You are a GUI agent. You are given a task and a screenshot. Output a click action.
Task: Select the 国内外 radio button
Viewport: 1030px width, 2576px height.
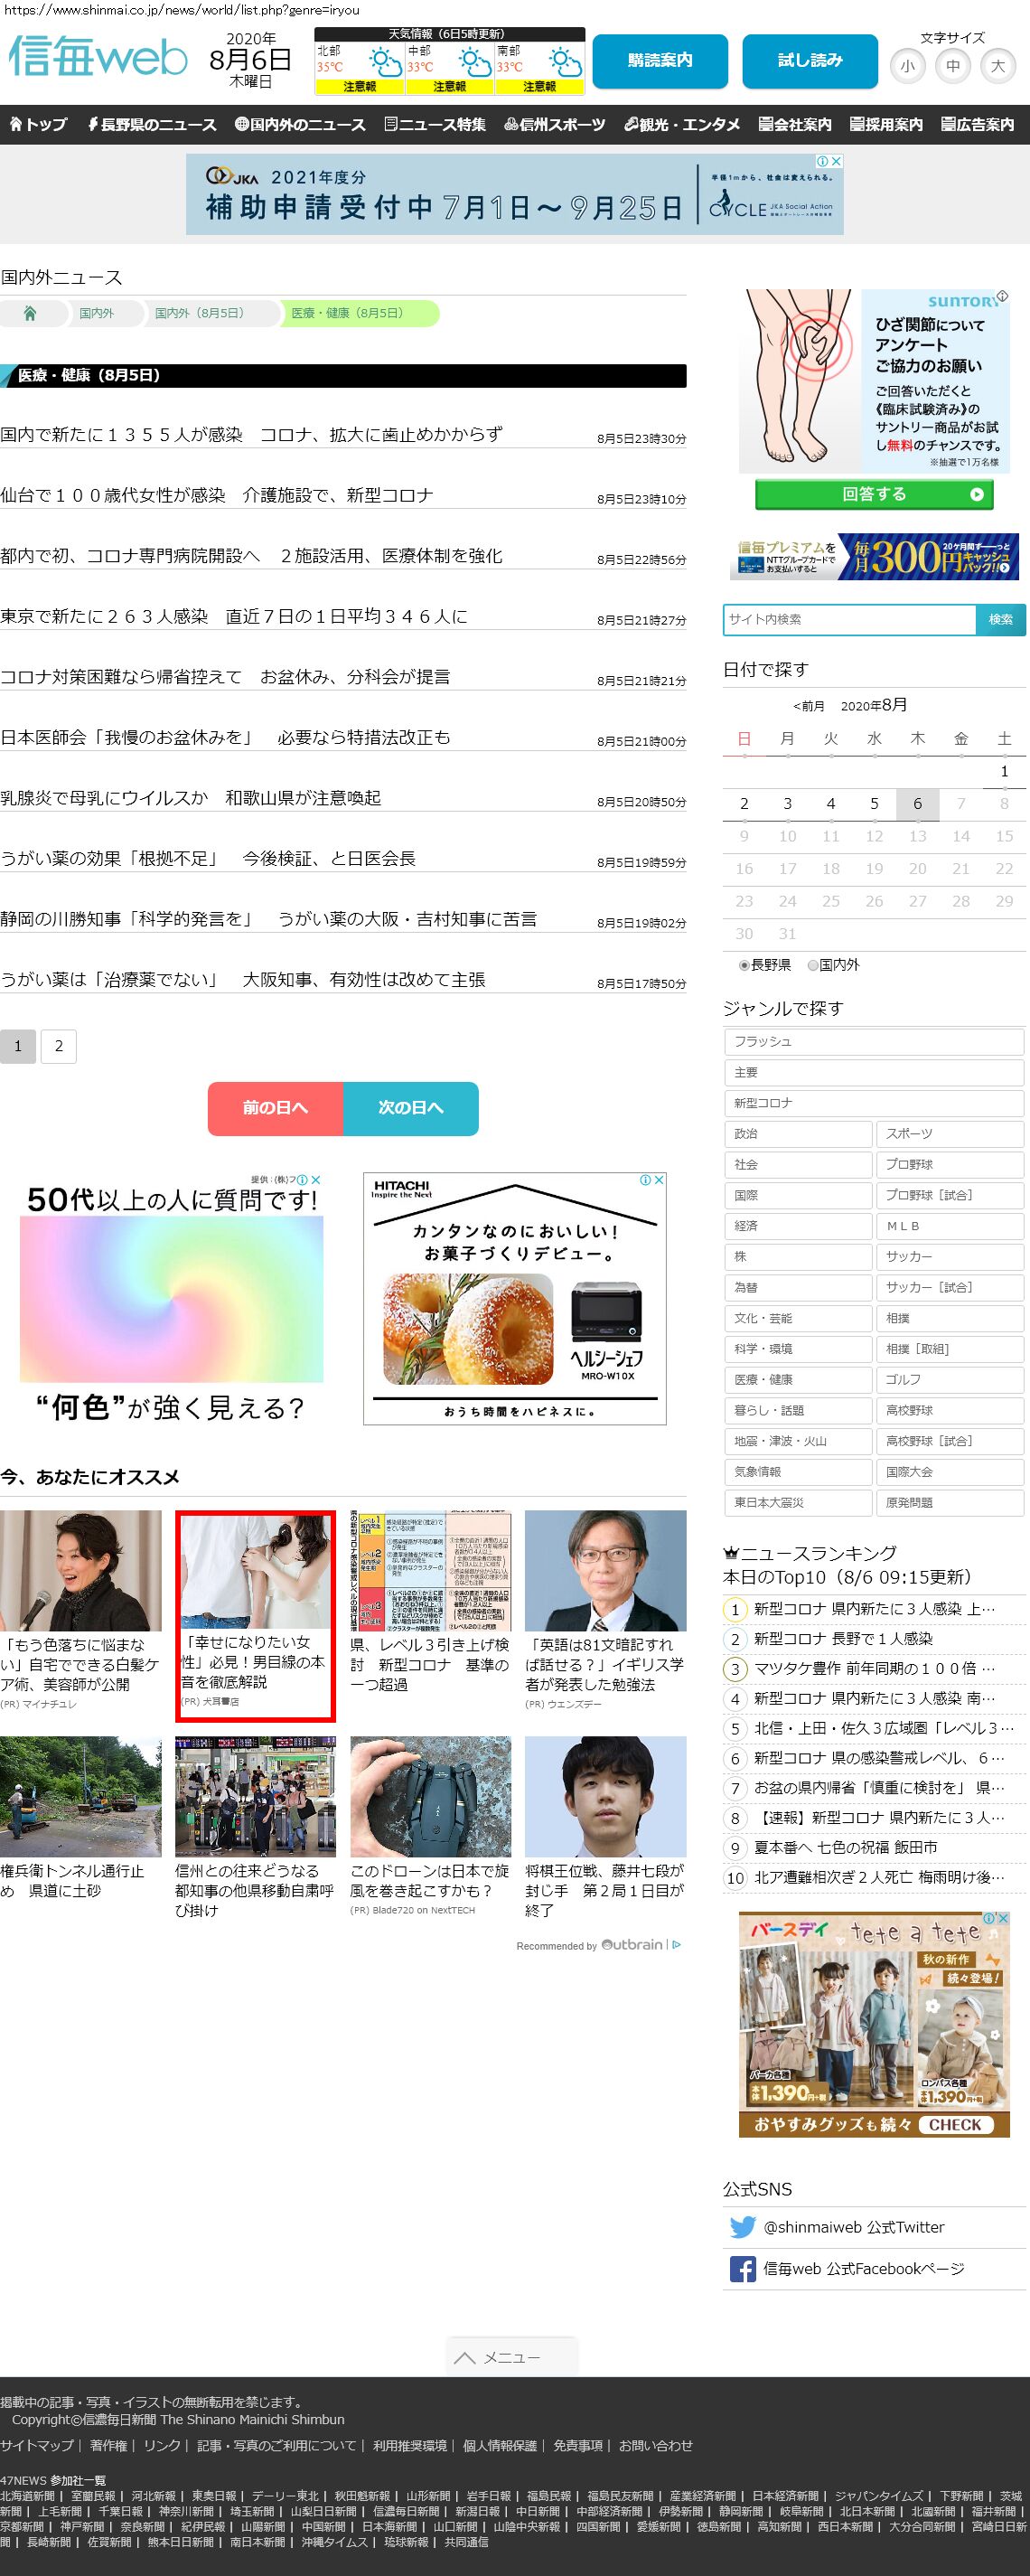coord(813,965)
